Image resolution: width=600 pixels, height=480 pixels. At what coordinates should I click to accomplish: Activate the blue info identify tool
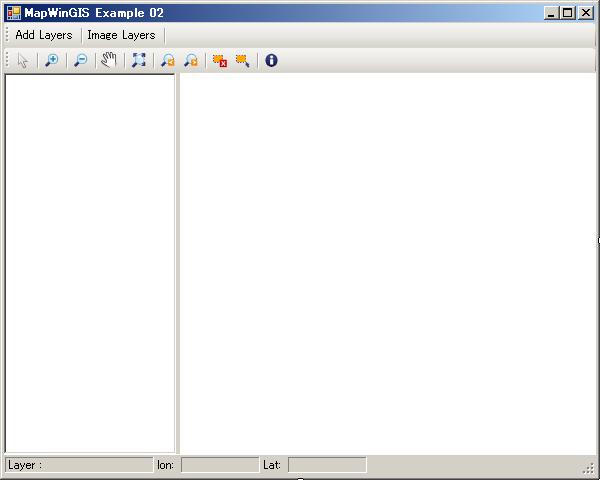pyautogui.click(x=271, y=60)
